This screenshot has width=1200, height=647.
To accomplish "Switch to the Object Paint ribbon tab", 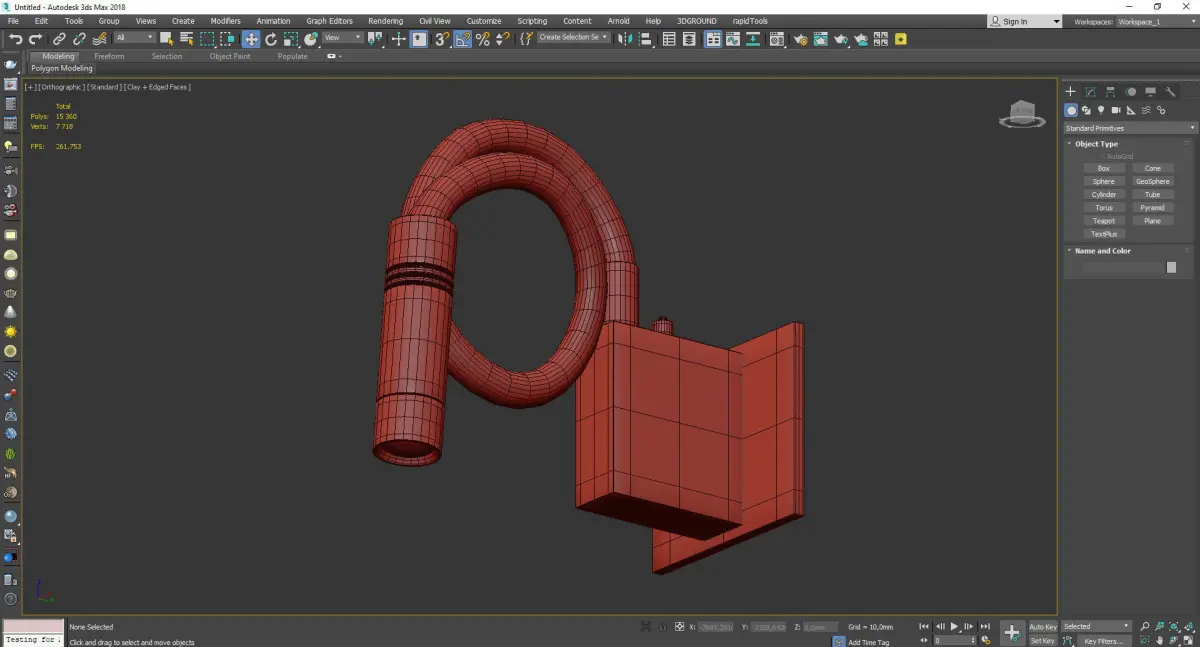I will click(x=230, y=56).
